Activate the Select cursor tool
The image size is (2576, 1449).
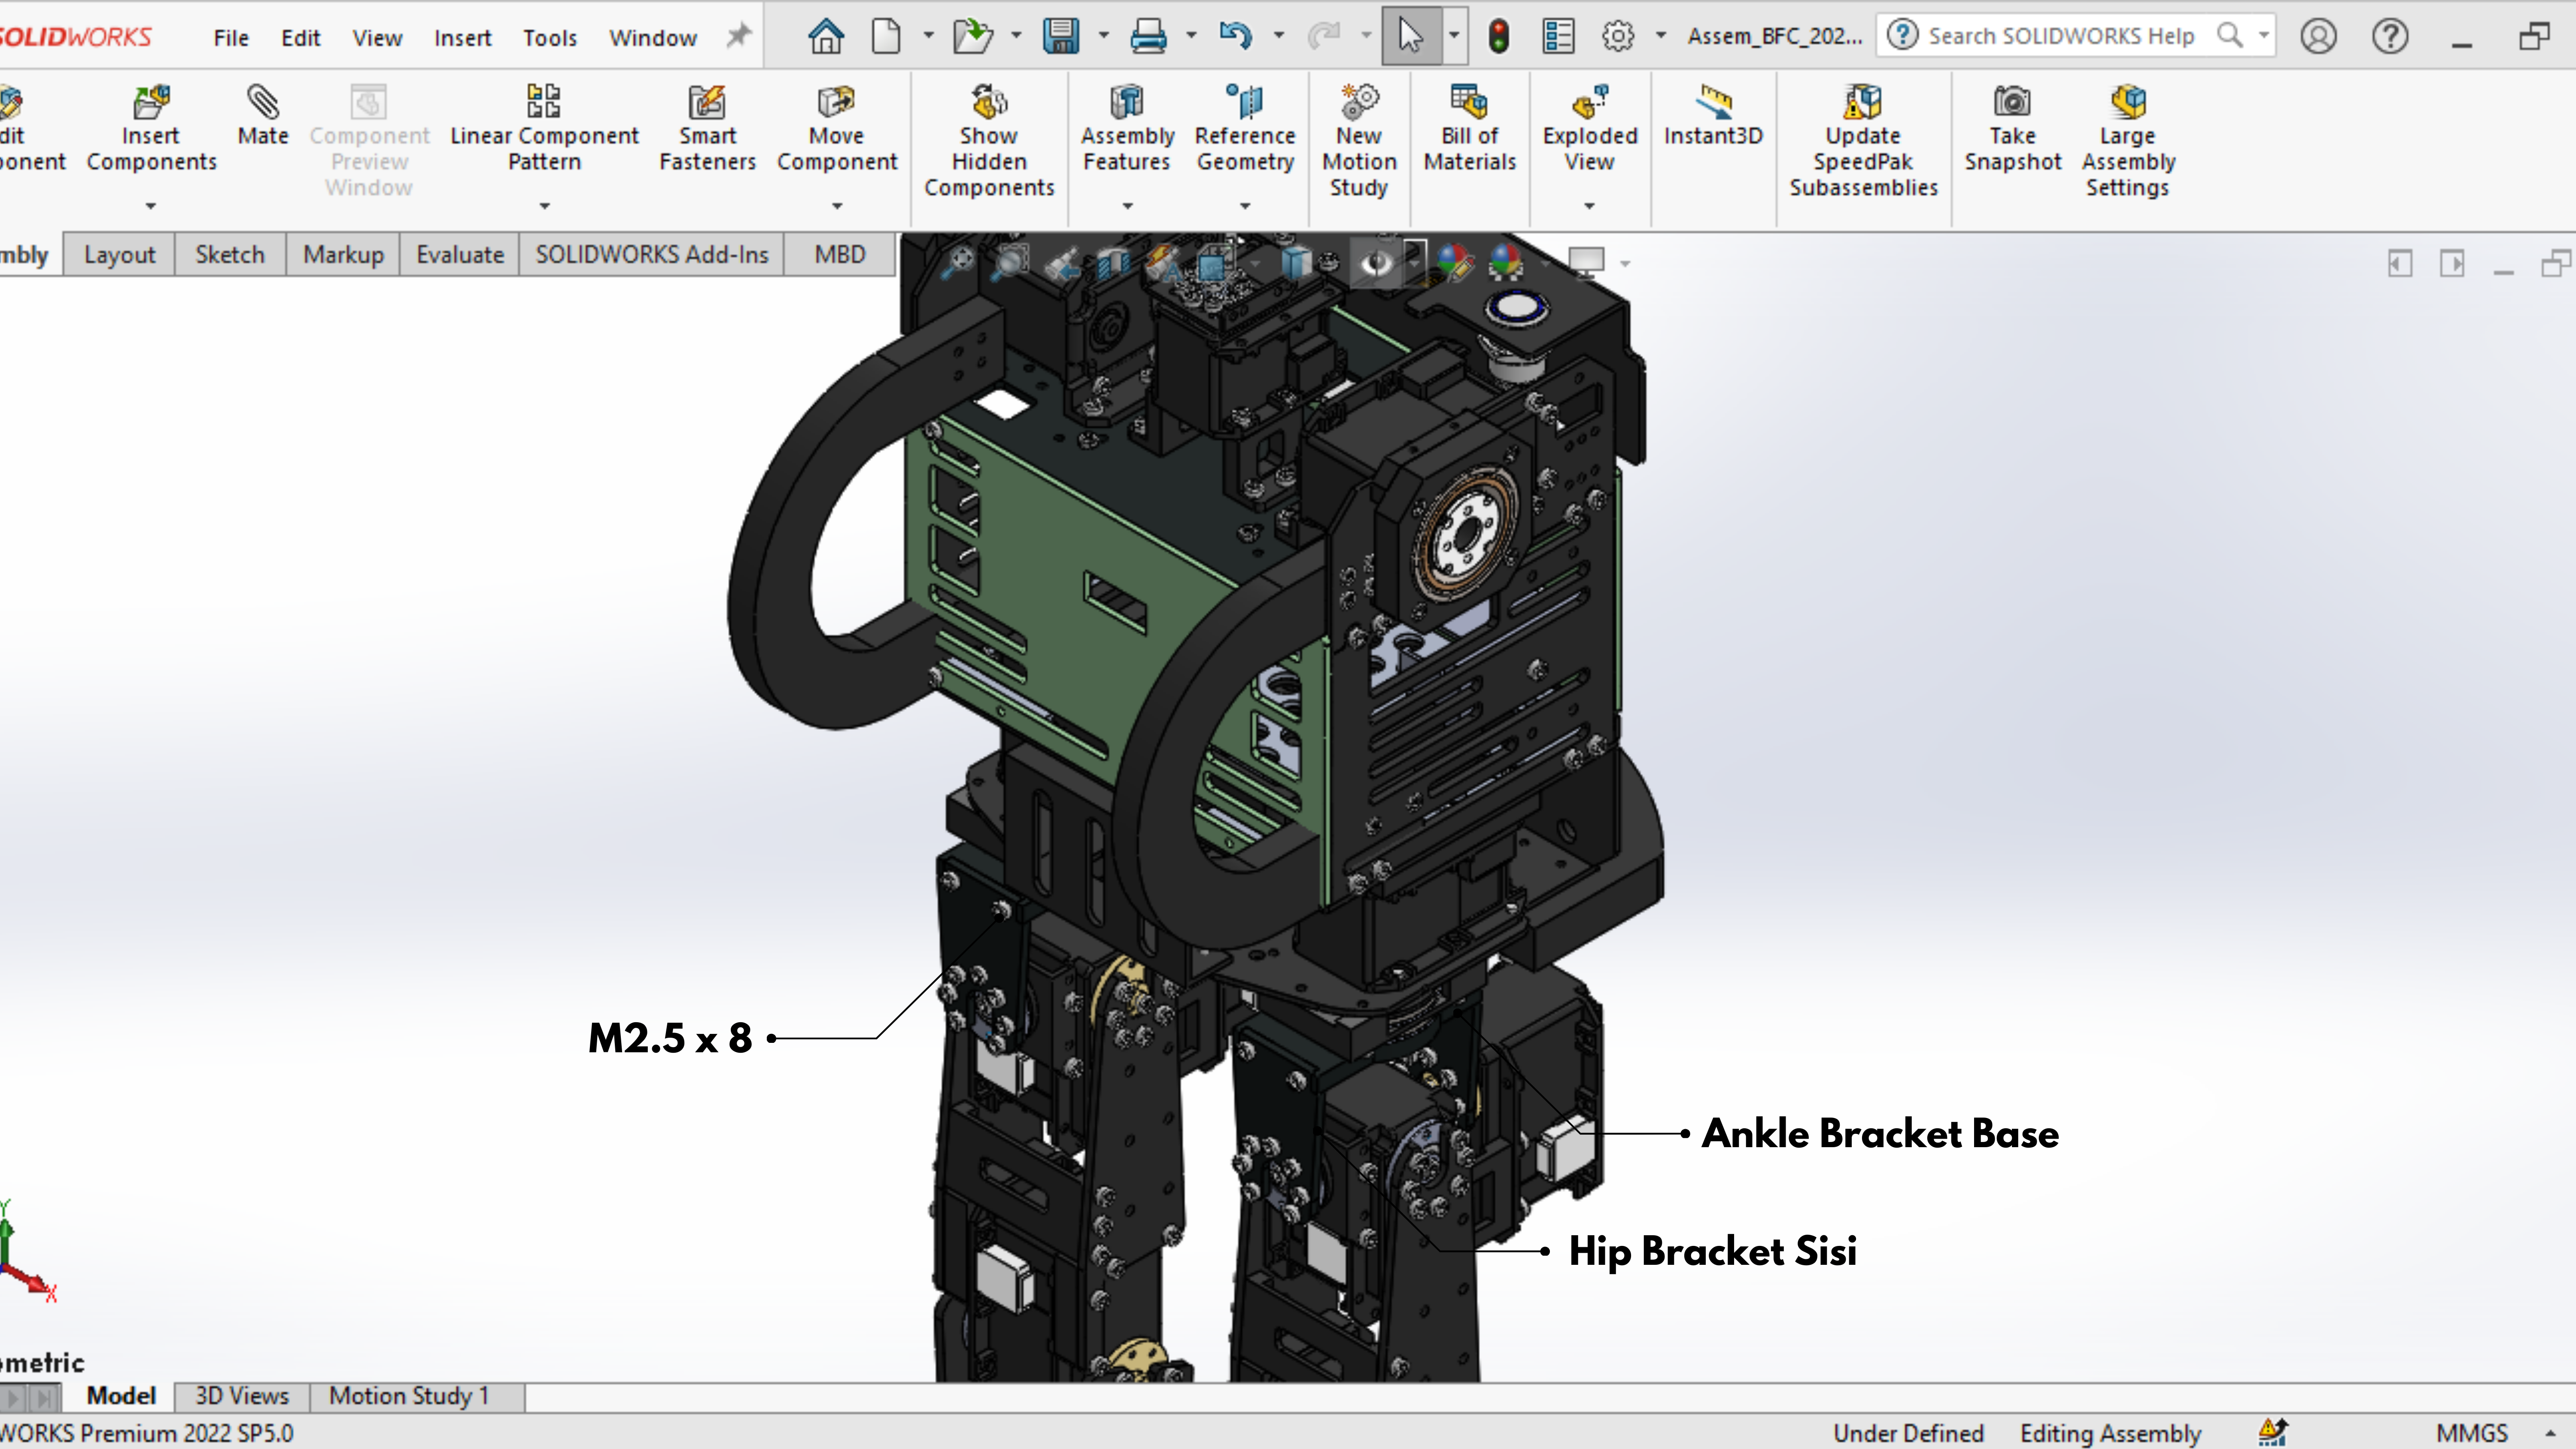(x=1411, y=37)
